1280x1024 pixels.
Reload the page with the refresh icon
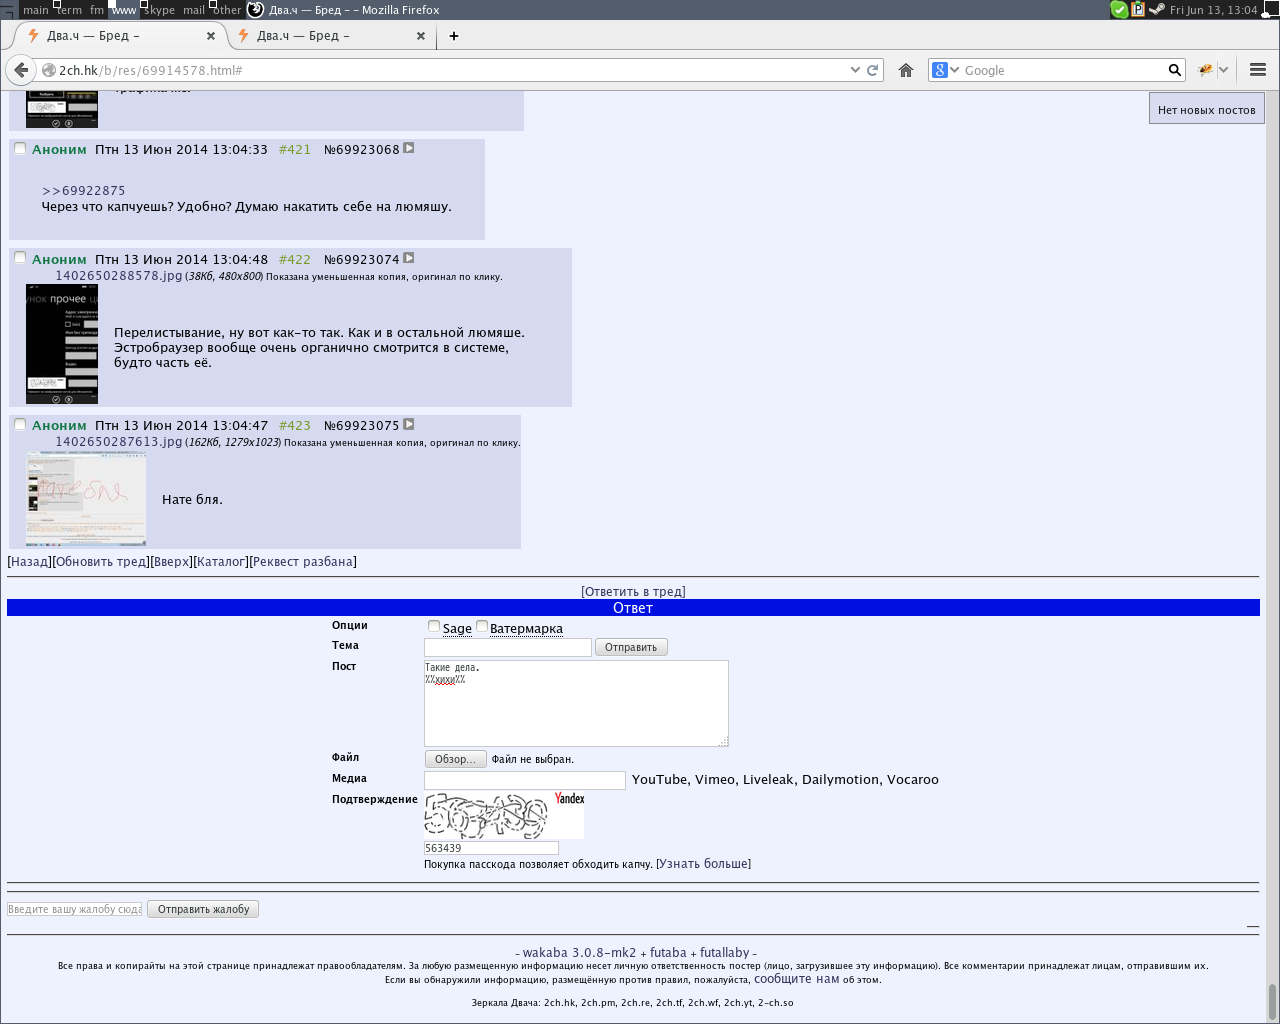[872, 70]
